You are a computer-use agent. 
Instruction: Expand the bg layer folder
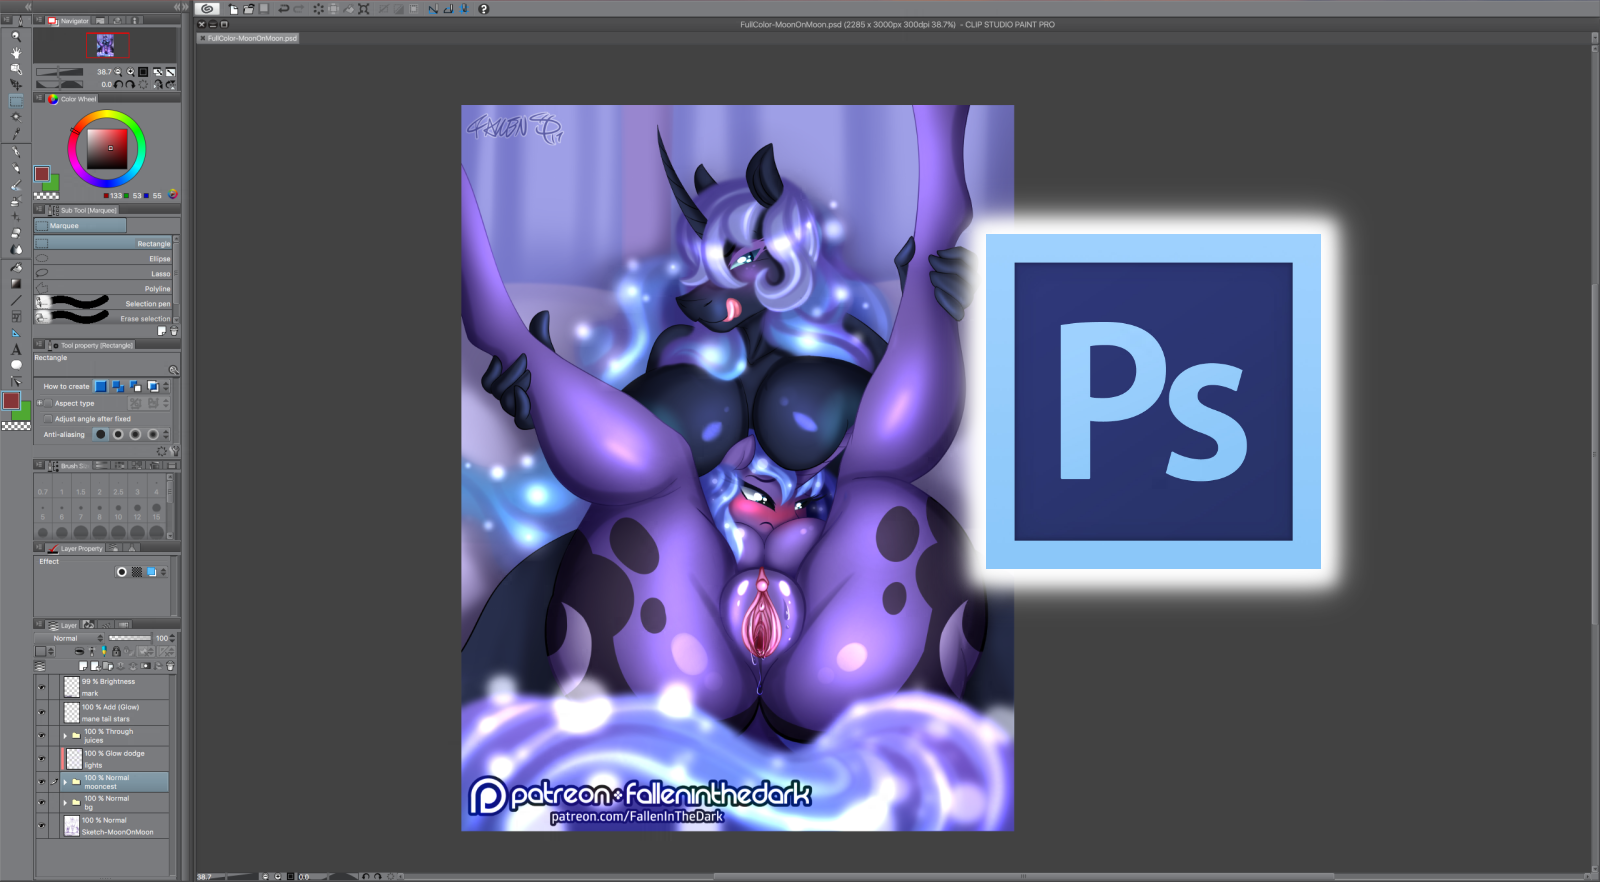pyautogui.click(x=65, y=802)
